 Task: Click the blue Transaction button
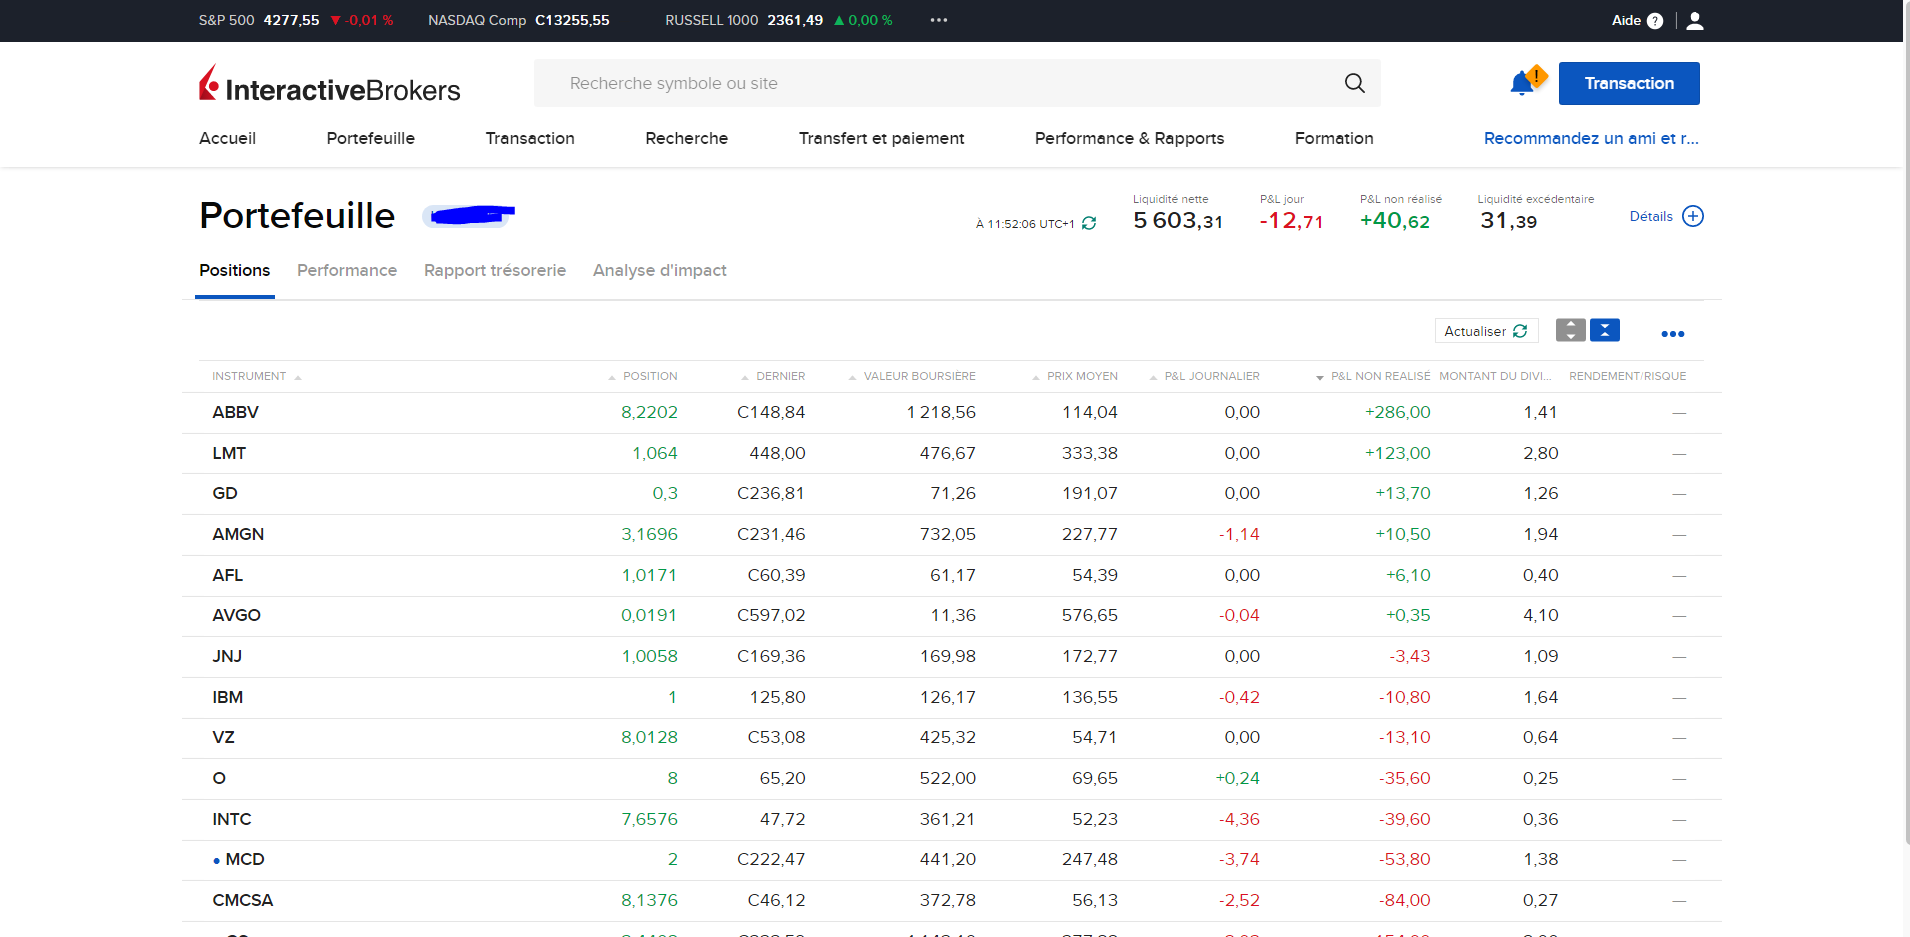(x=1629, y=83)
